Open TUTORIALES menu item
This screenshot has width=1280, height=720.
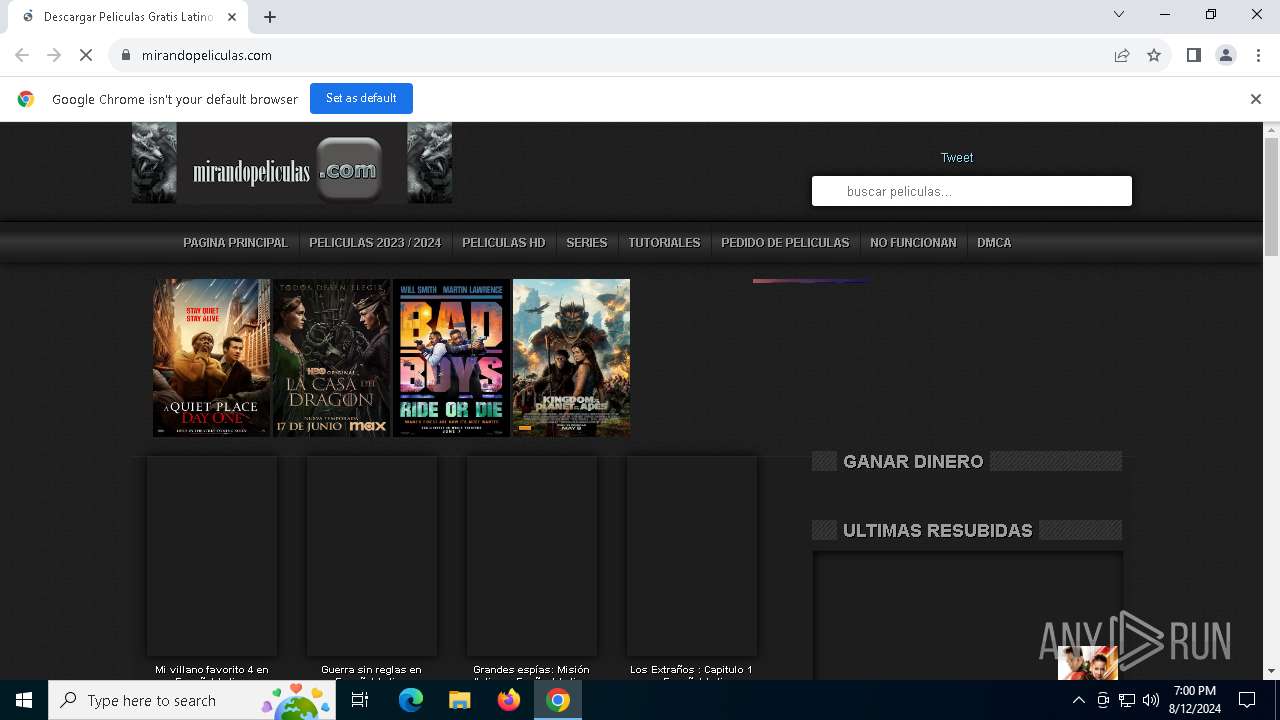(x=664, y=243)
